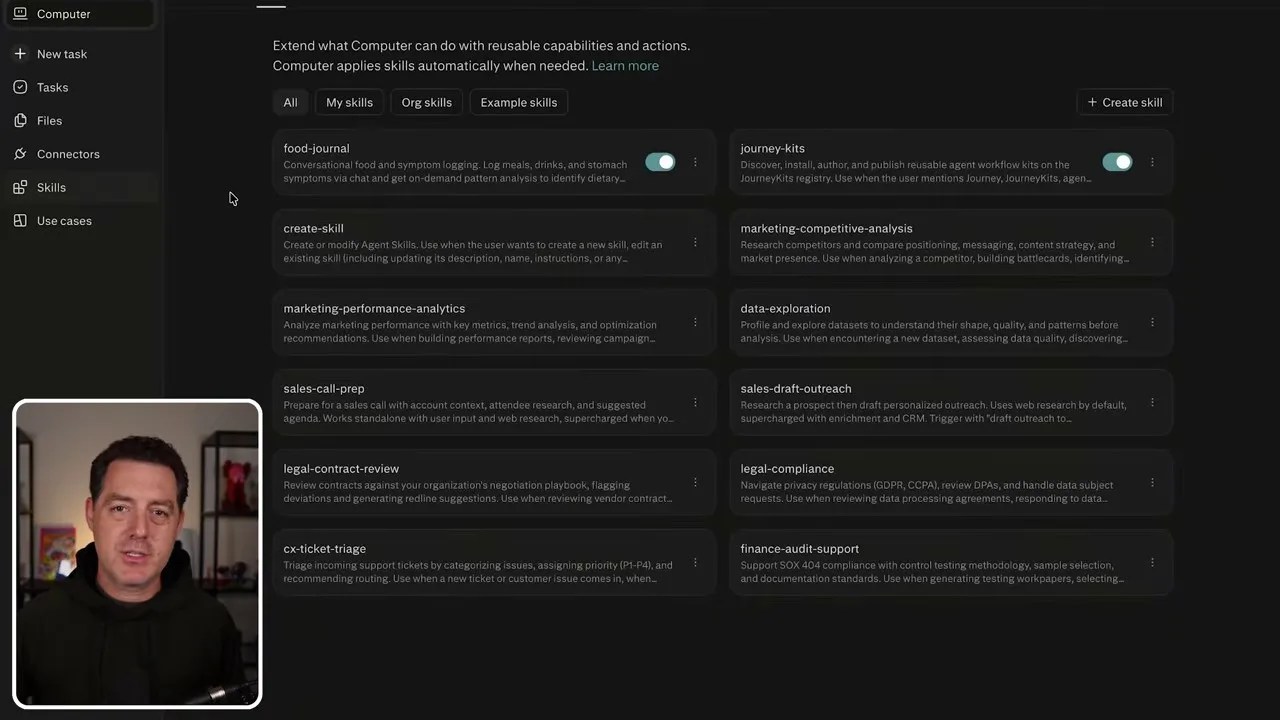Open more options for food-journal skill
The image size is (1280, 720).
(x=695, y=162)
